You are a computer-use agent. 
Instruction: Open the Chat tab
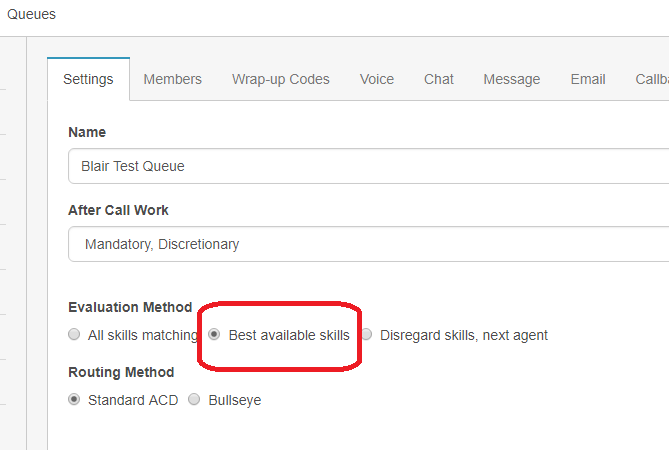pyautogui.click(x=439, y=79)
